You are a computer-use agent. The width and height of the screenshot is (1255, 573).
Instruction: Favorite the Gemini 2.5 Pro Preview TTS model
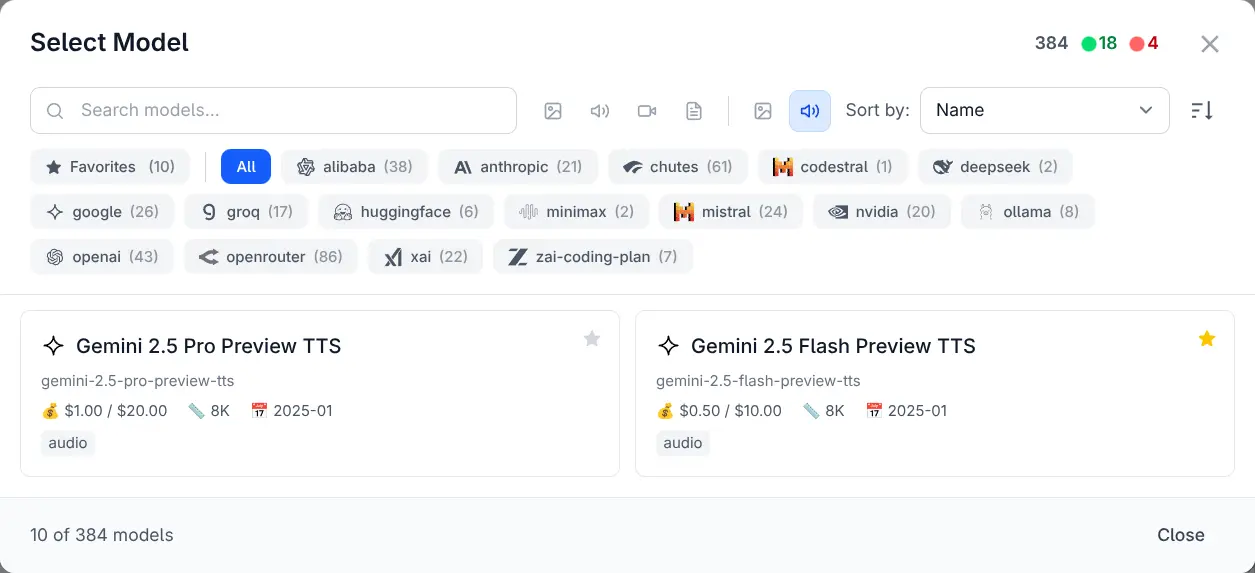(x=592, y=339)
